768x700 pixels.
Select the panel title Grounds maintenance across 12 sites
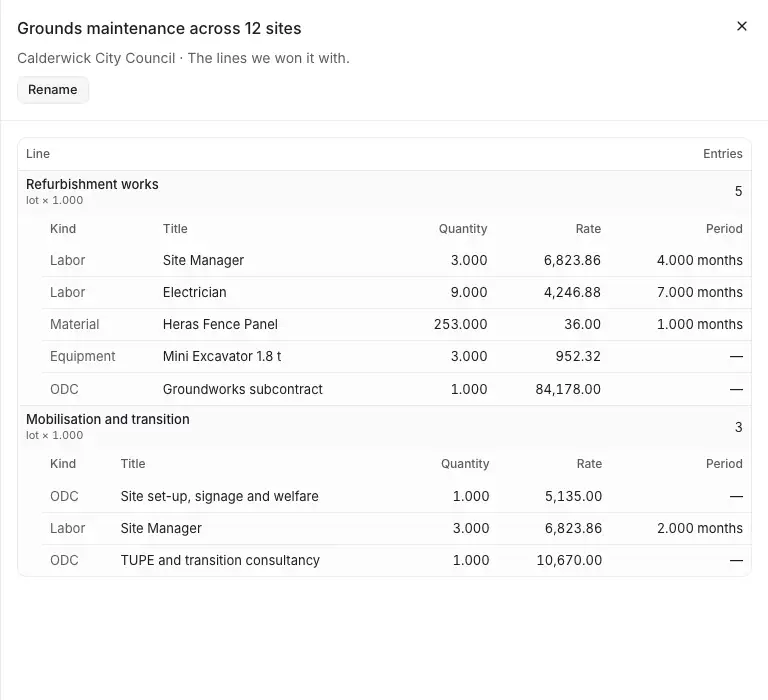click(x=159, y=28)
